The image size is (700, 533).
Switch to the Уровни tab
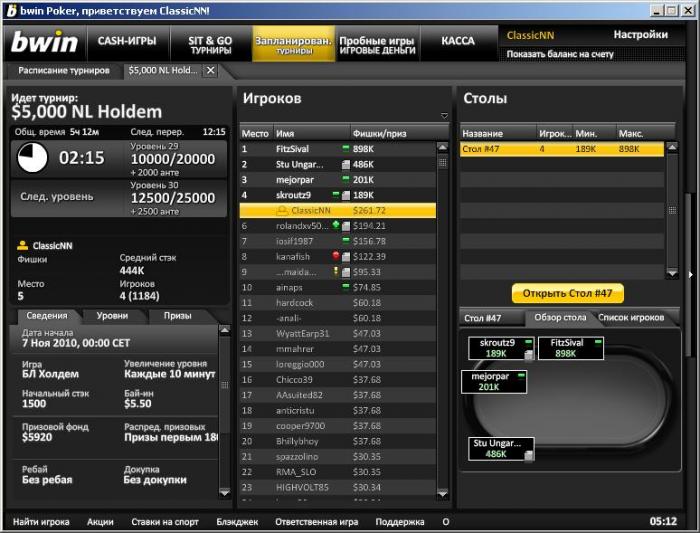tap(112, 316)
